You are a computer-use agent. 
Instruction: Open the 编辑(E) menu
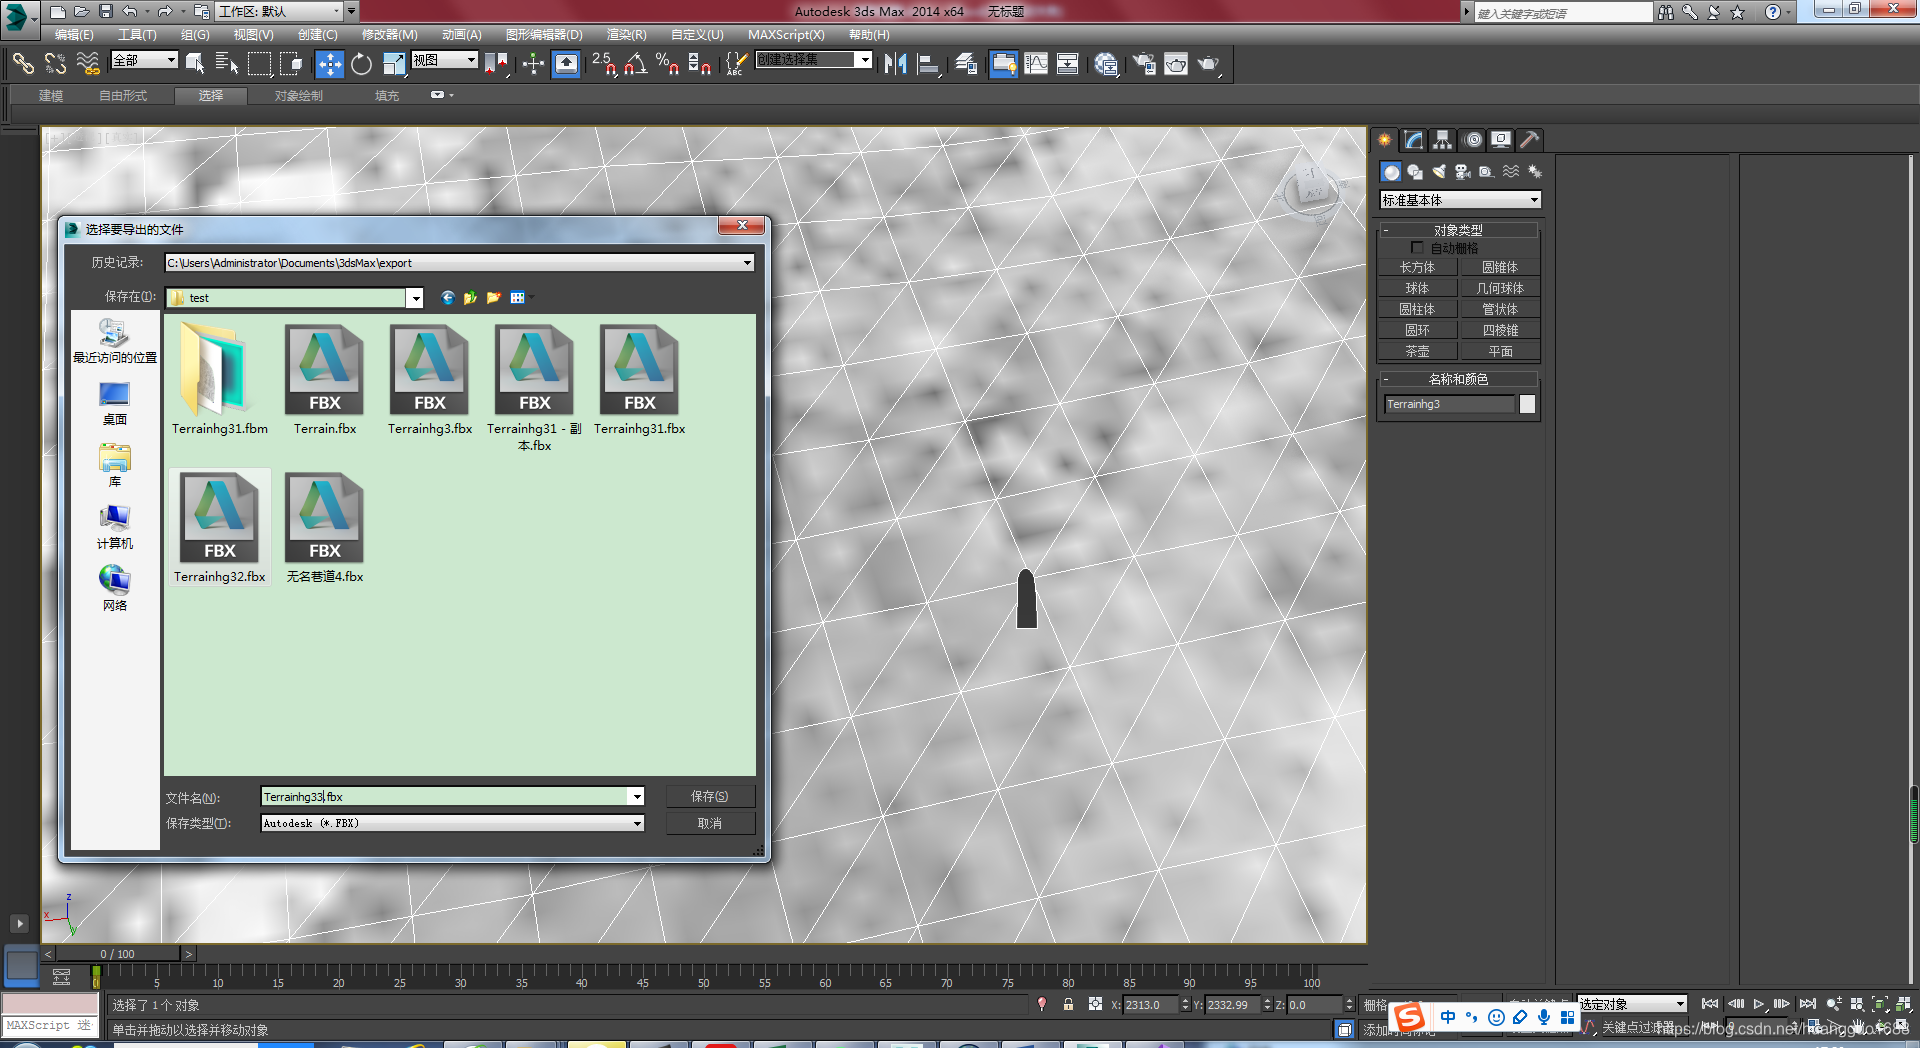tap(74, 34)
